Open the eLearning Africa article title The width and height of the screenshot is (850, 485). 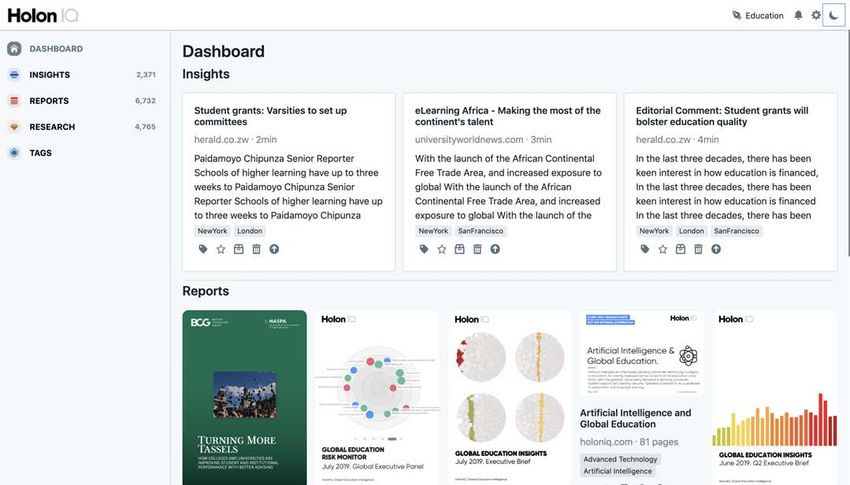tap(507, 116)
